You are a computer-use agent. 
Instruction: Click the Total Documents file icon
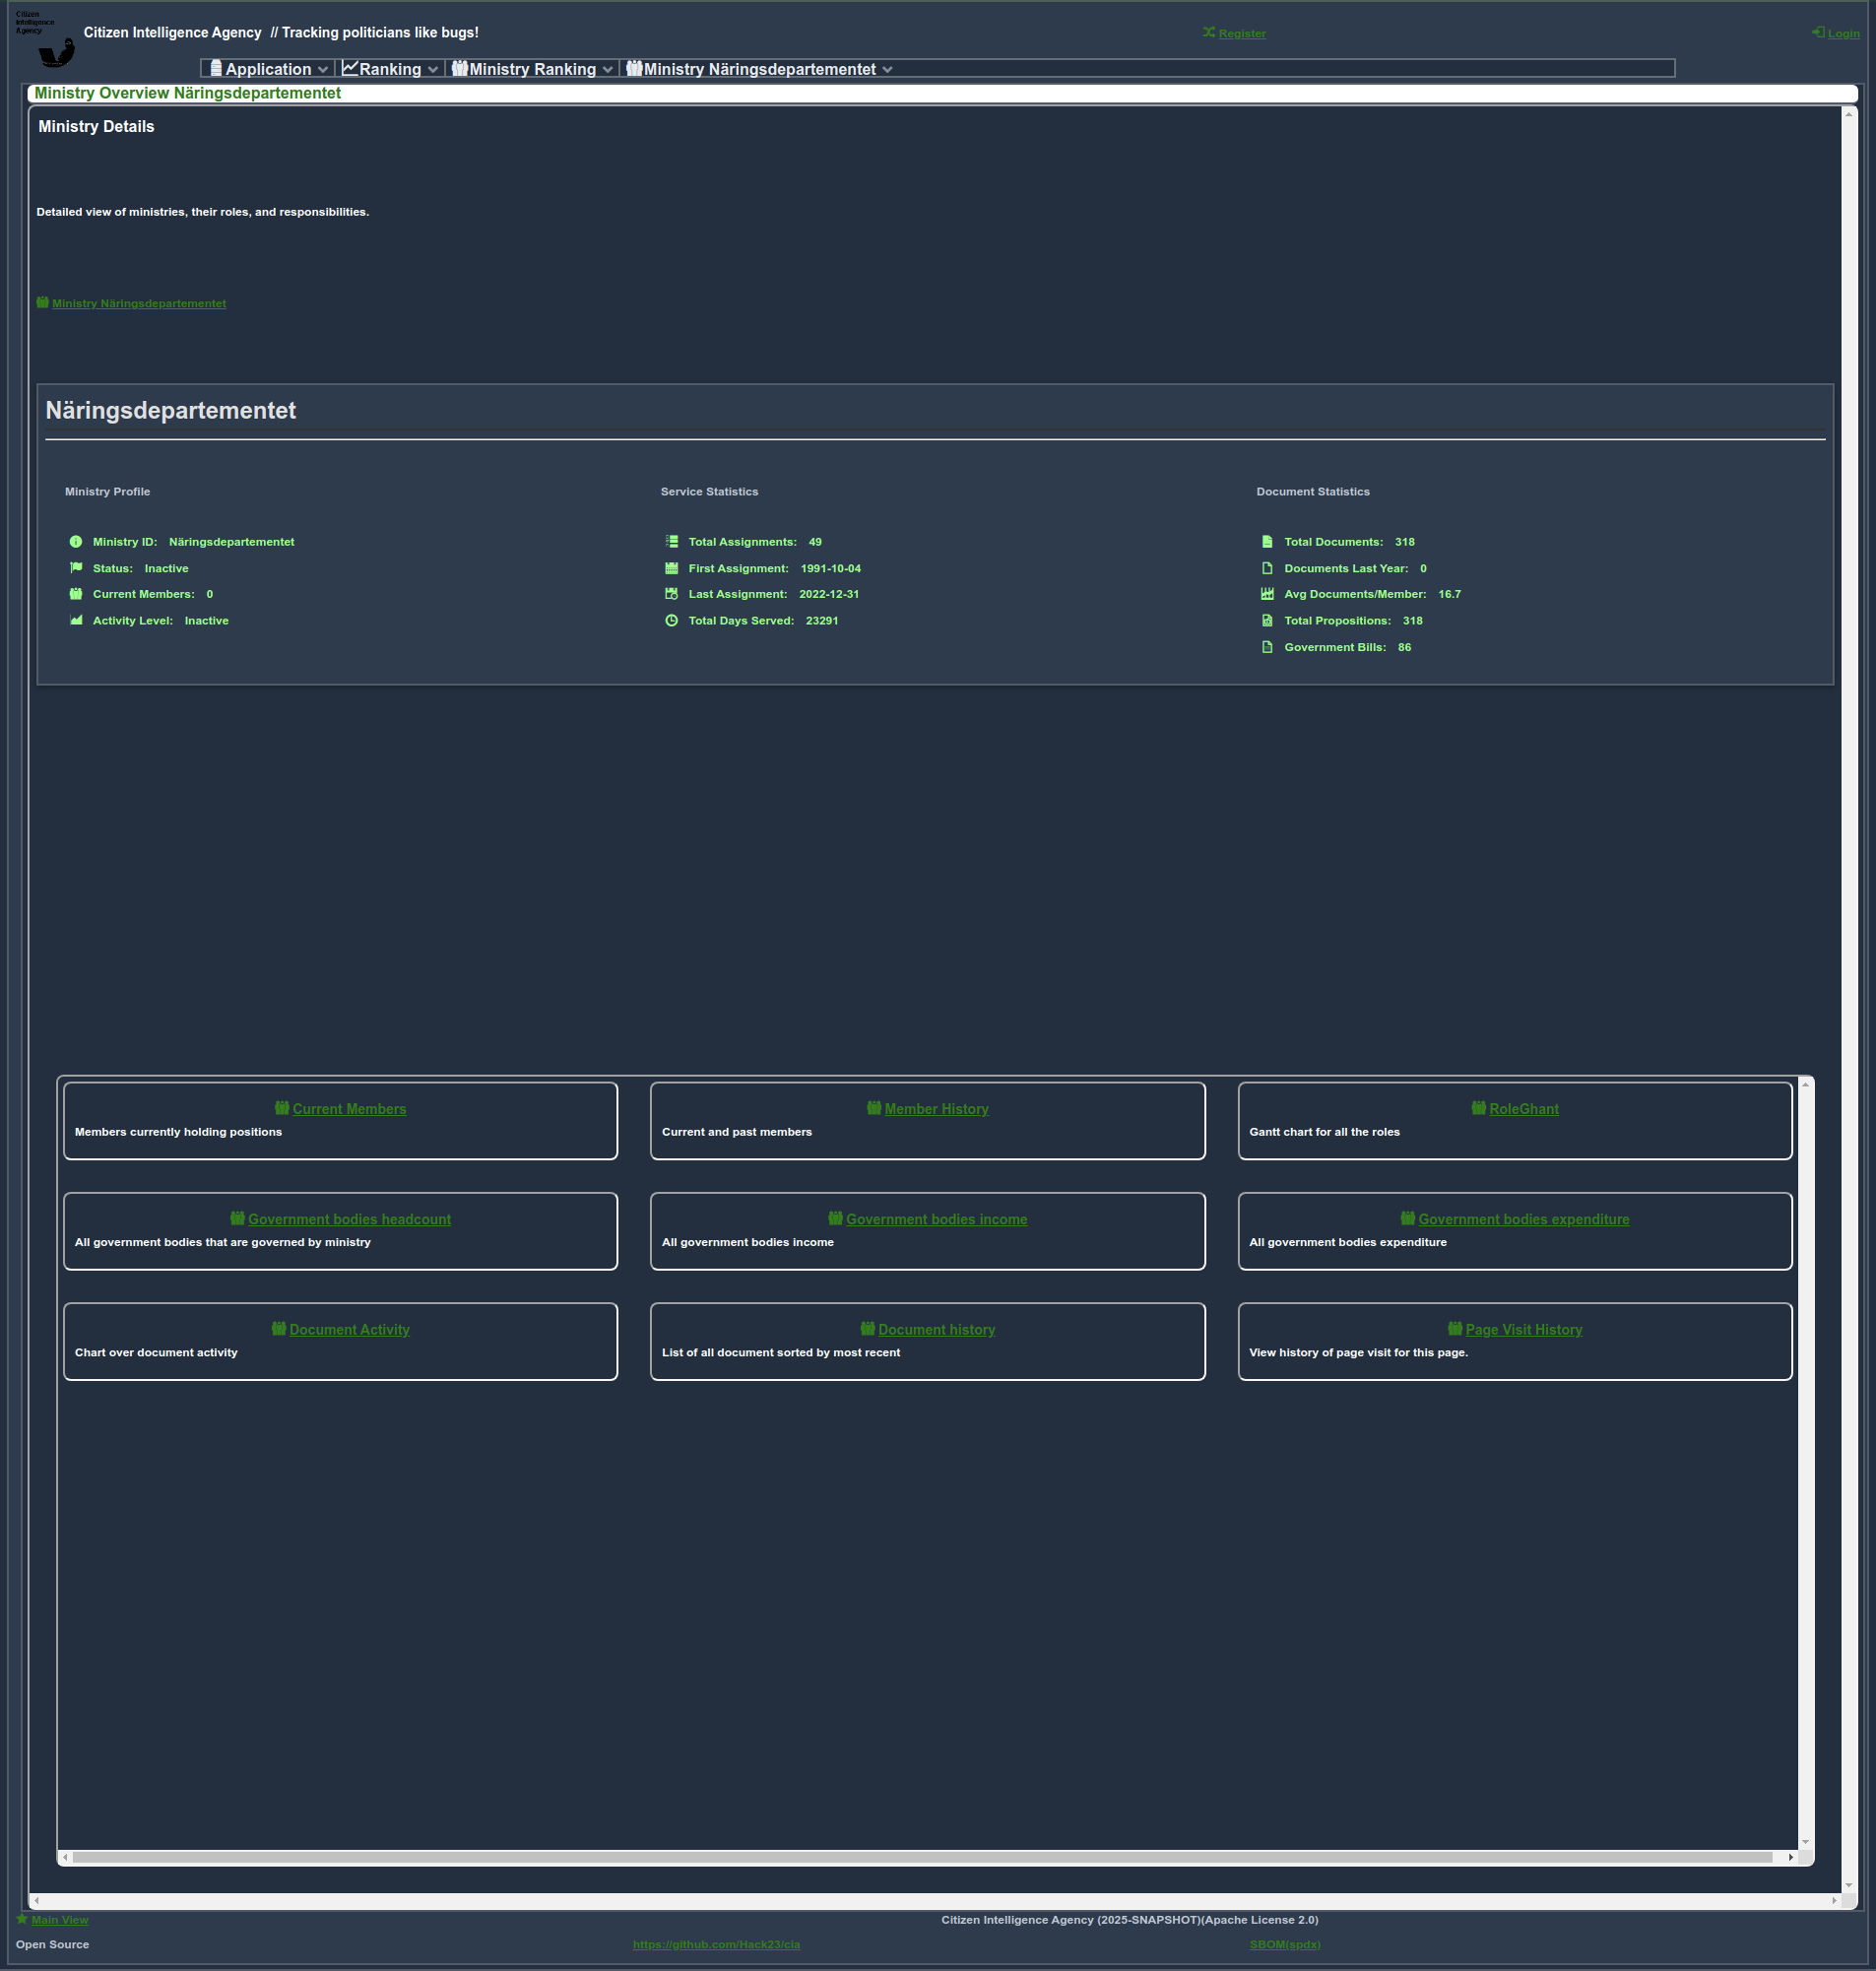(x=1267, y=542)
